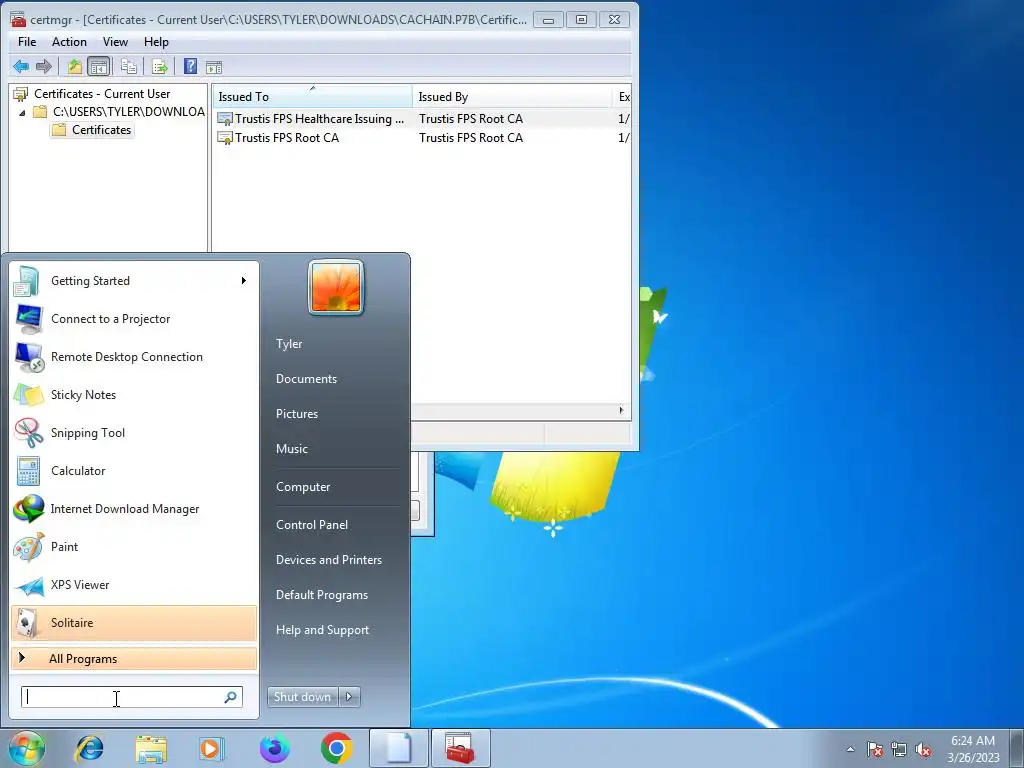Open Windows Explorer from taskbar
This screenshot has width=1024, height=768.
point(151,748)
